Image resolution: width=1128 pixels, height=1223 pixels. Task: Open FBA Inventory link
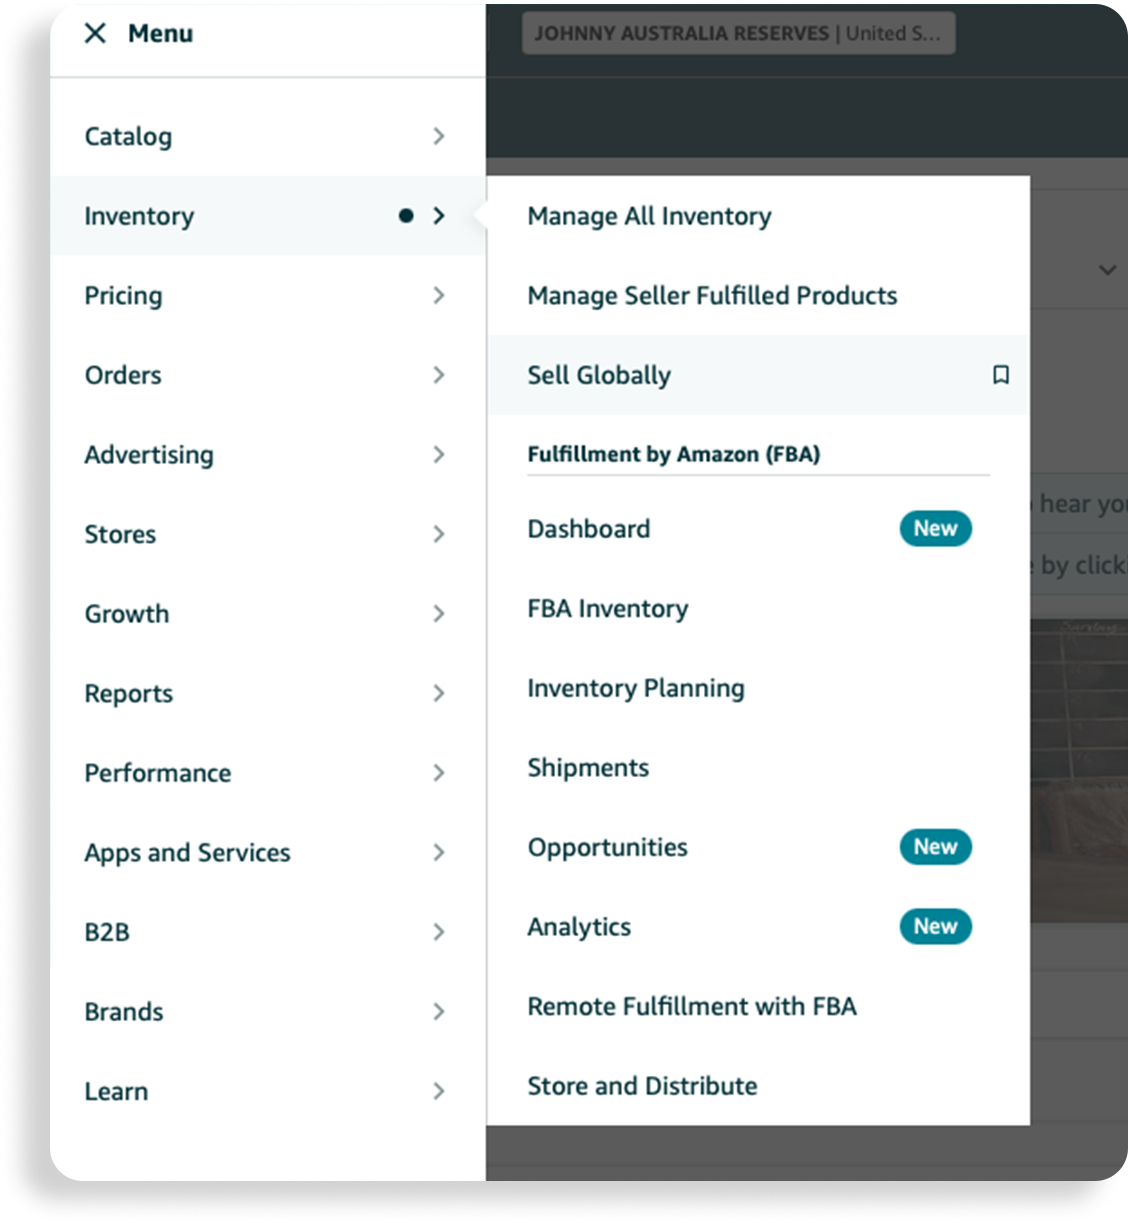(608, 608)
